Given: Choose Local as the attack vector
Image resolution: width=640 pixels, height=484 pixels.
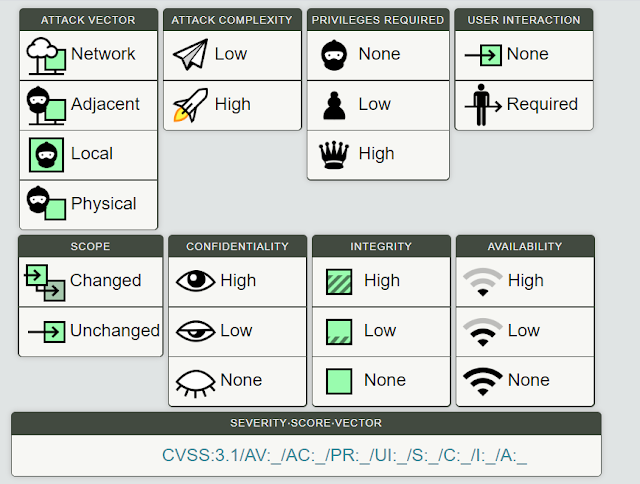Looking at the screenshot, I should click(88, 154).
